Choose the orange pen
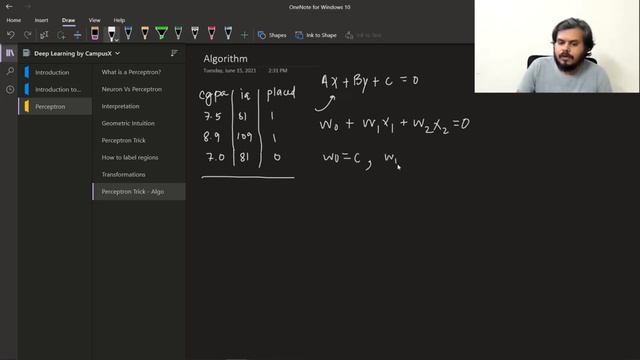The height and width of the screenshot is (360, 640). pos(145,33)
